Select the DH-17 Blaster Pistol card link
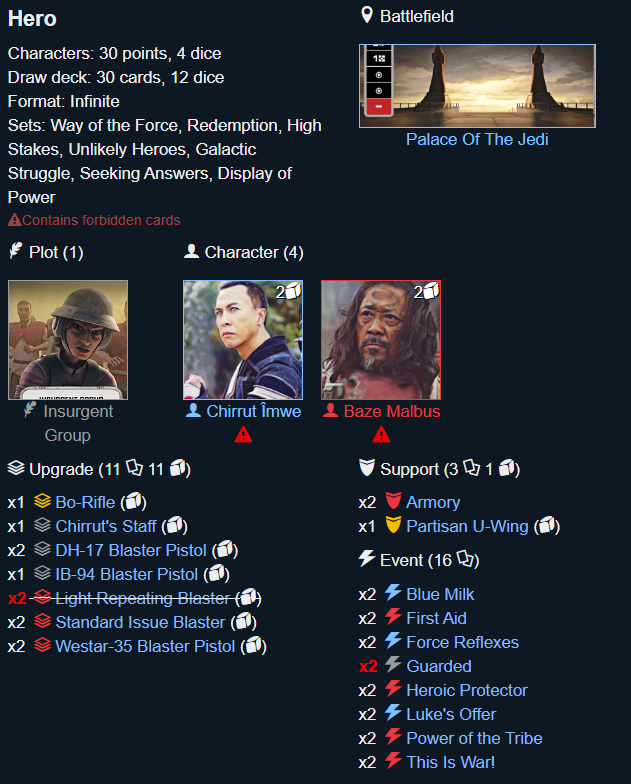The image size is (631, 784). tap(131, 550)
